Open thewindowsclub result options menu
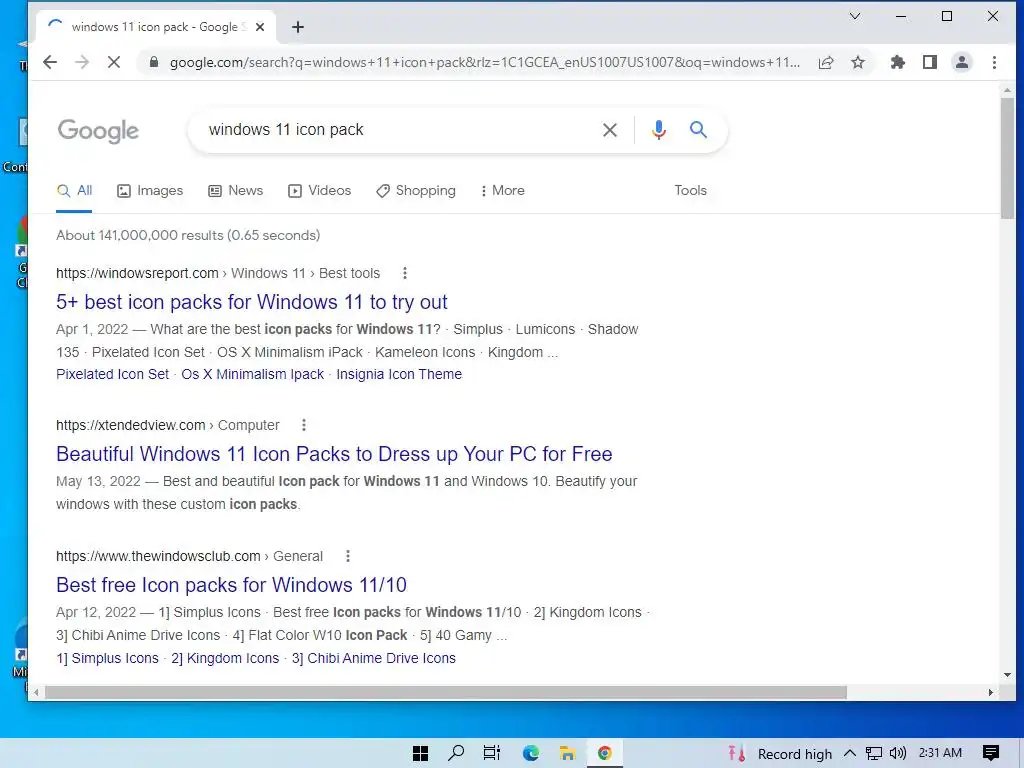This screenshot has width=1024, height=768. pyautogui.click(x=347, y=556)
